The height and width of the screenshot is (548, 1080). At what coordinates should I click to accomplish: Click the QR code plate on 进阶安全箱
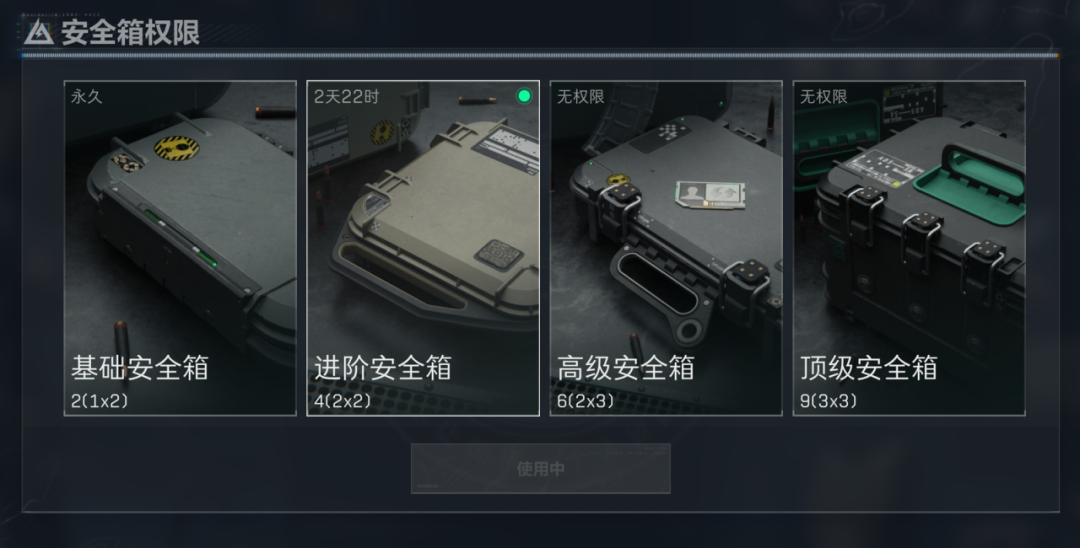tap(498, 255)
